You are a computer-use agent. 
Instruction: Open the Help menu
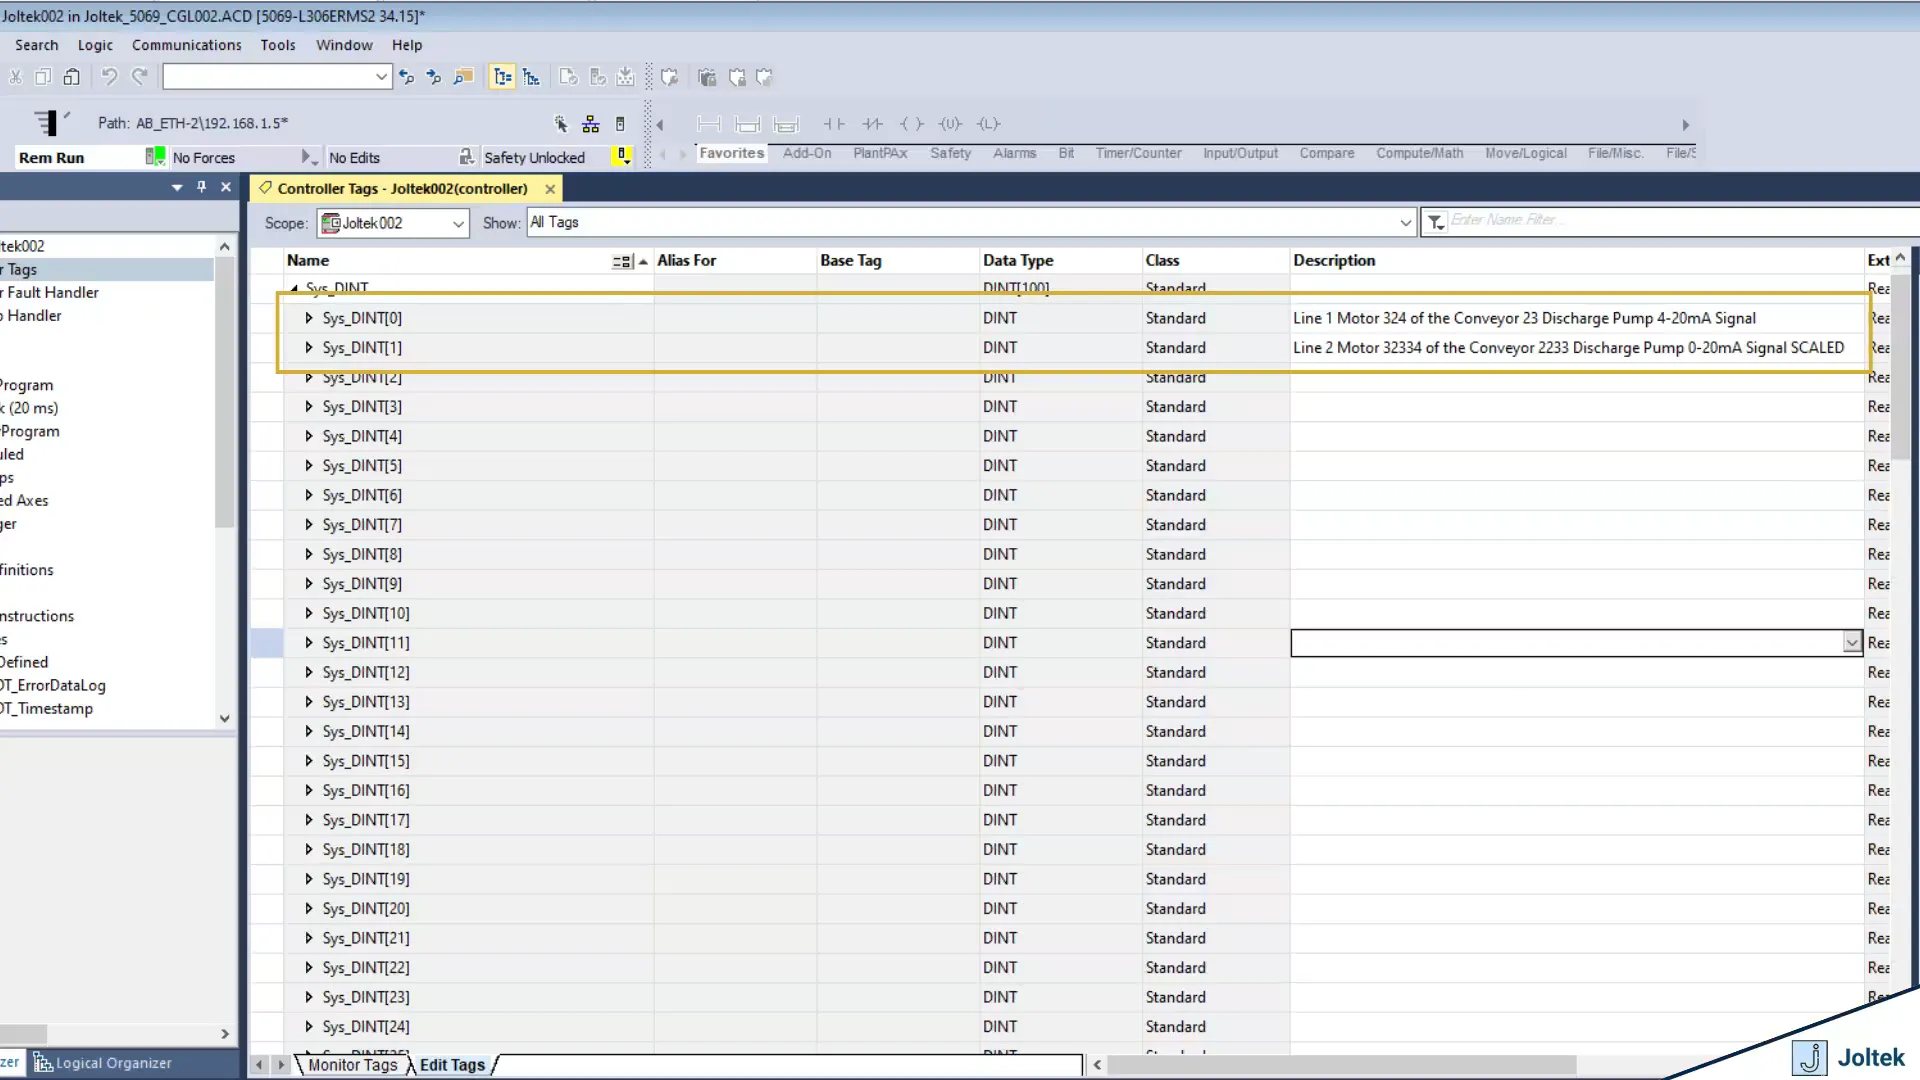[x=407, y=45]
